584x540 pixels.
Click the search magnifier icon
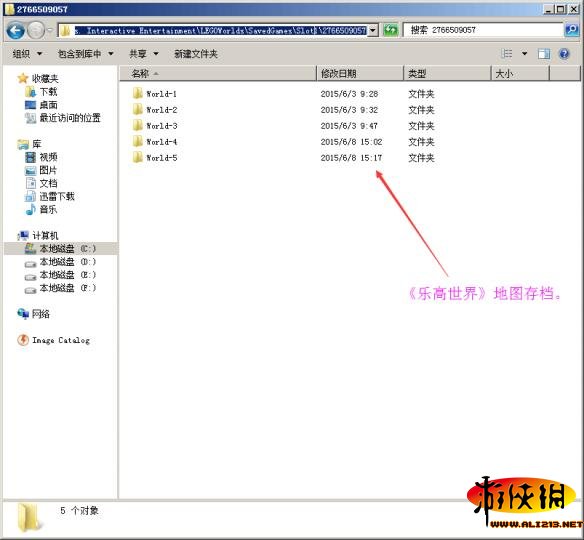(x=571, y=30)
